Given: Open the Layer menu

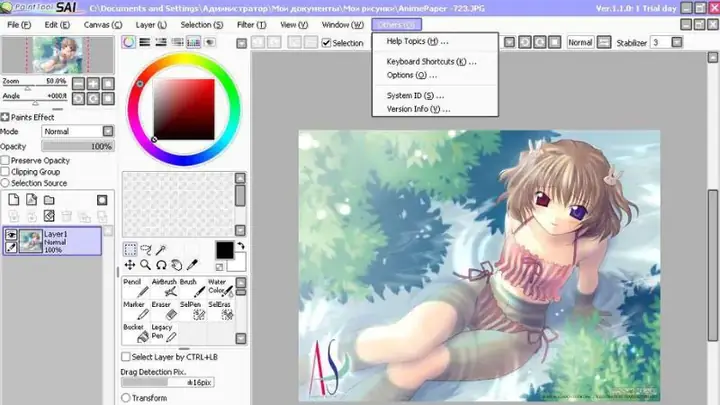Looking at the screenshot, I should point(151,25).
